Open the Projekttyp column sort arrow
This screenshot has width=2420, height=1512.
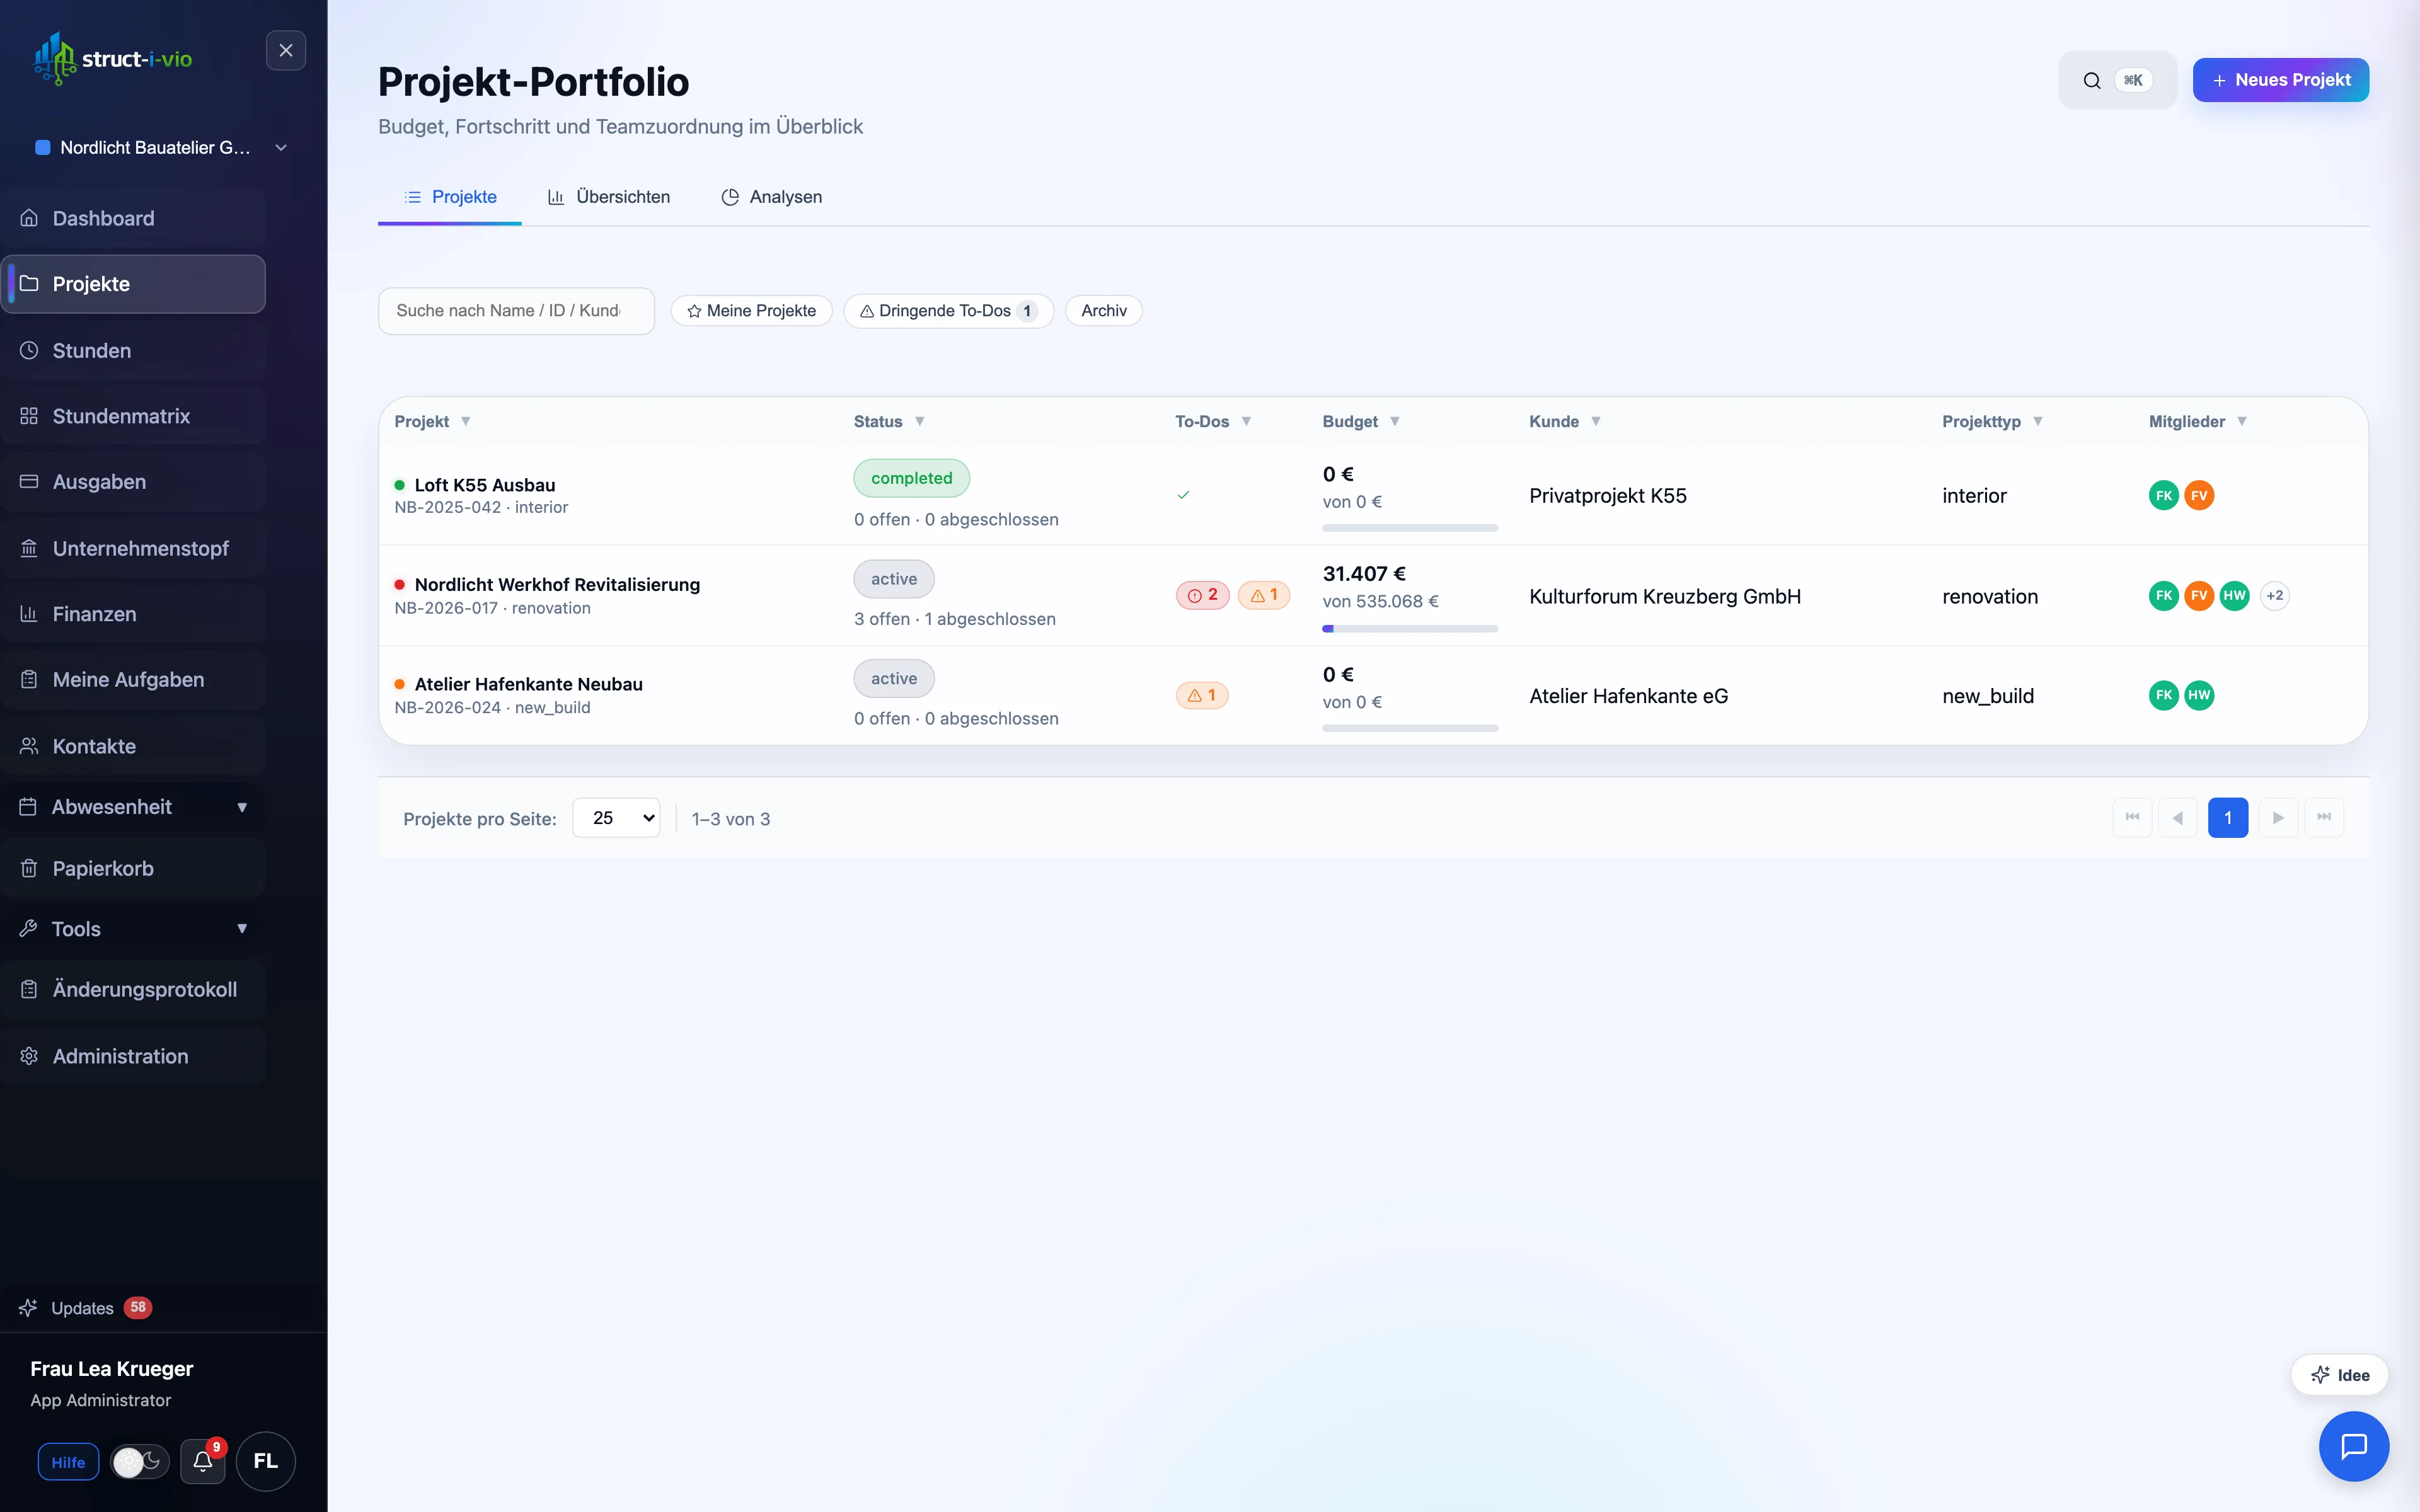point(2038,421)
